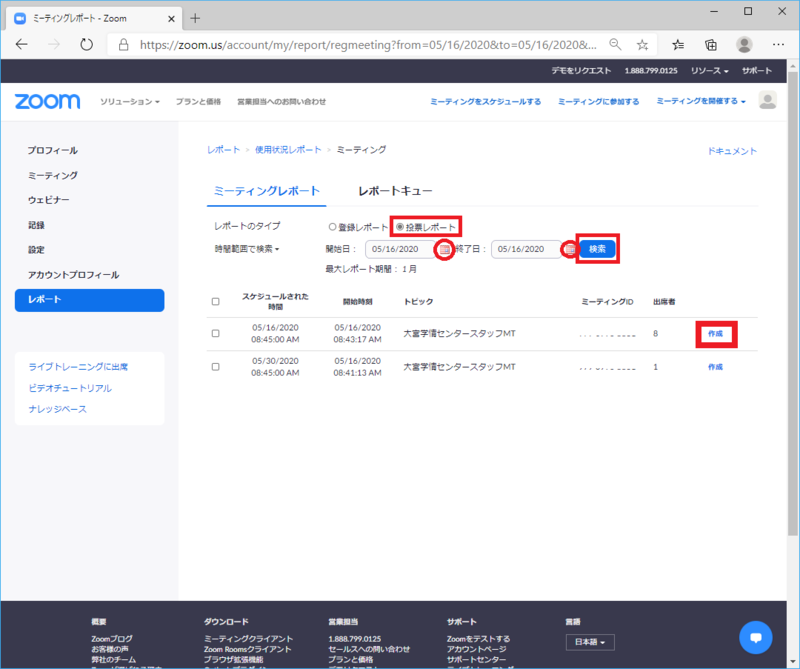This screenshot has height=669, width=800.
Task: Select the 登録レポート radio button
Action: point(332,227)
